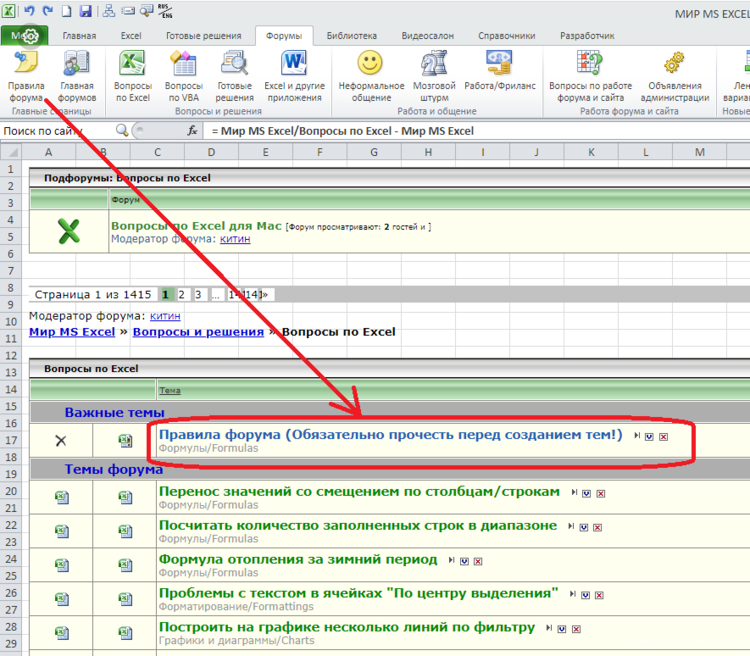Open topic Проблемы с текстом в ячейках
This screenshot has width=750, height=656.
coord(358,593)
